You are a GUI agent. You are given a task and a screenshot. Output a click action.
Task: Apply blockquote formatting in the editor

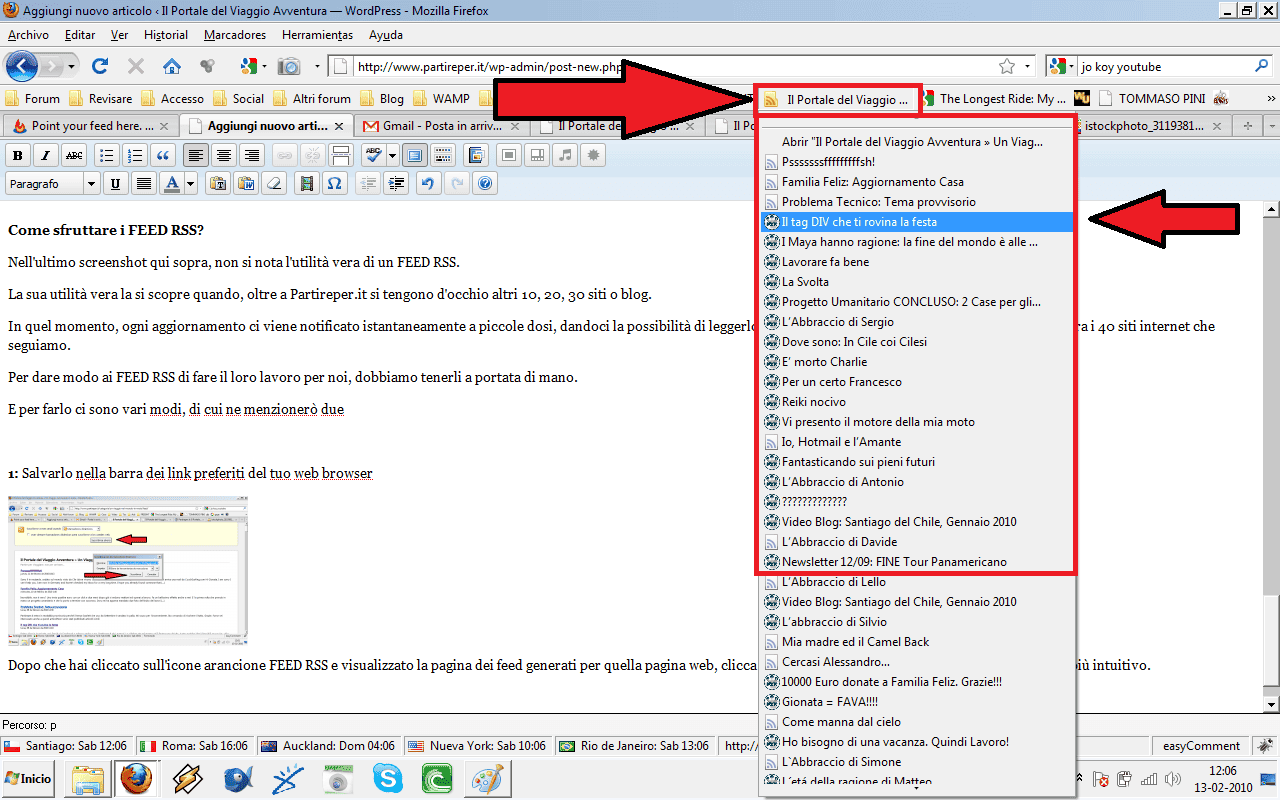(x=163, y=155)
